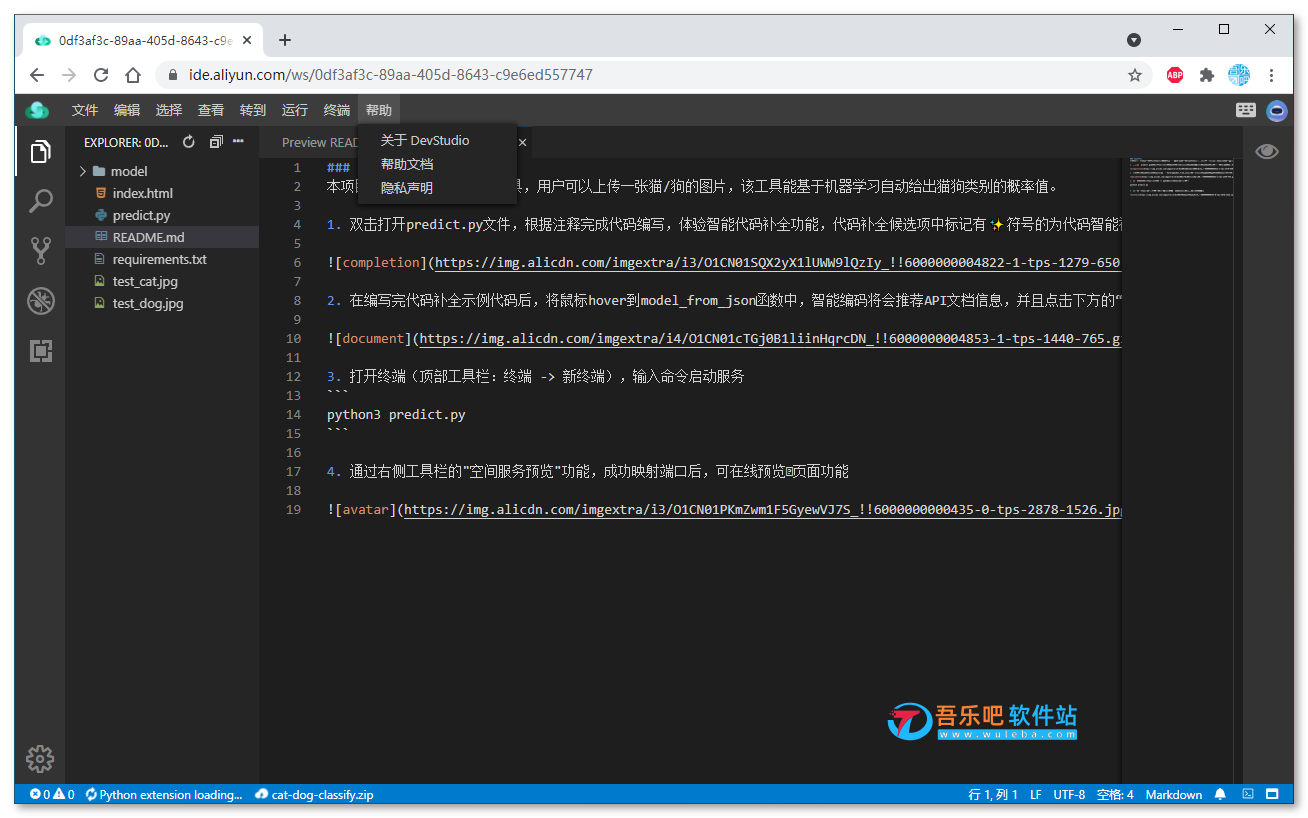Go to browser home page
1308x818 pixels.
tap(133, 75)
